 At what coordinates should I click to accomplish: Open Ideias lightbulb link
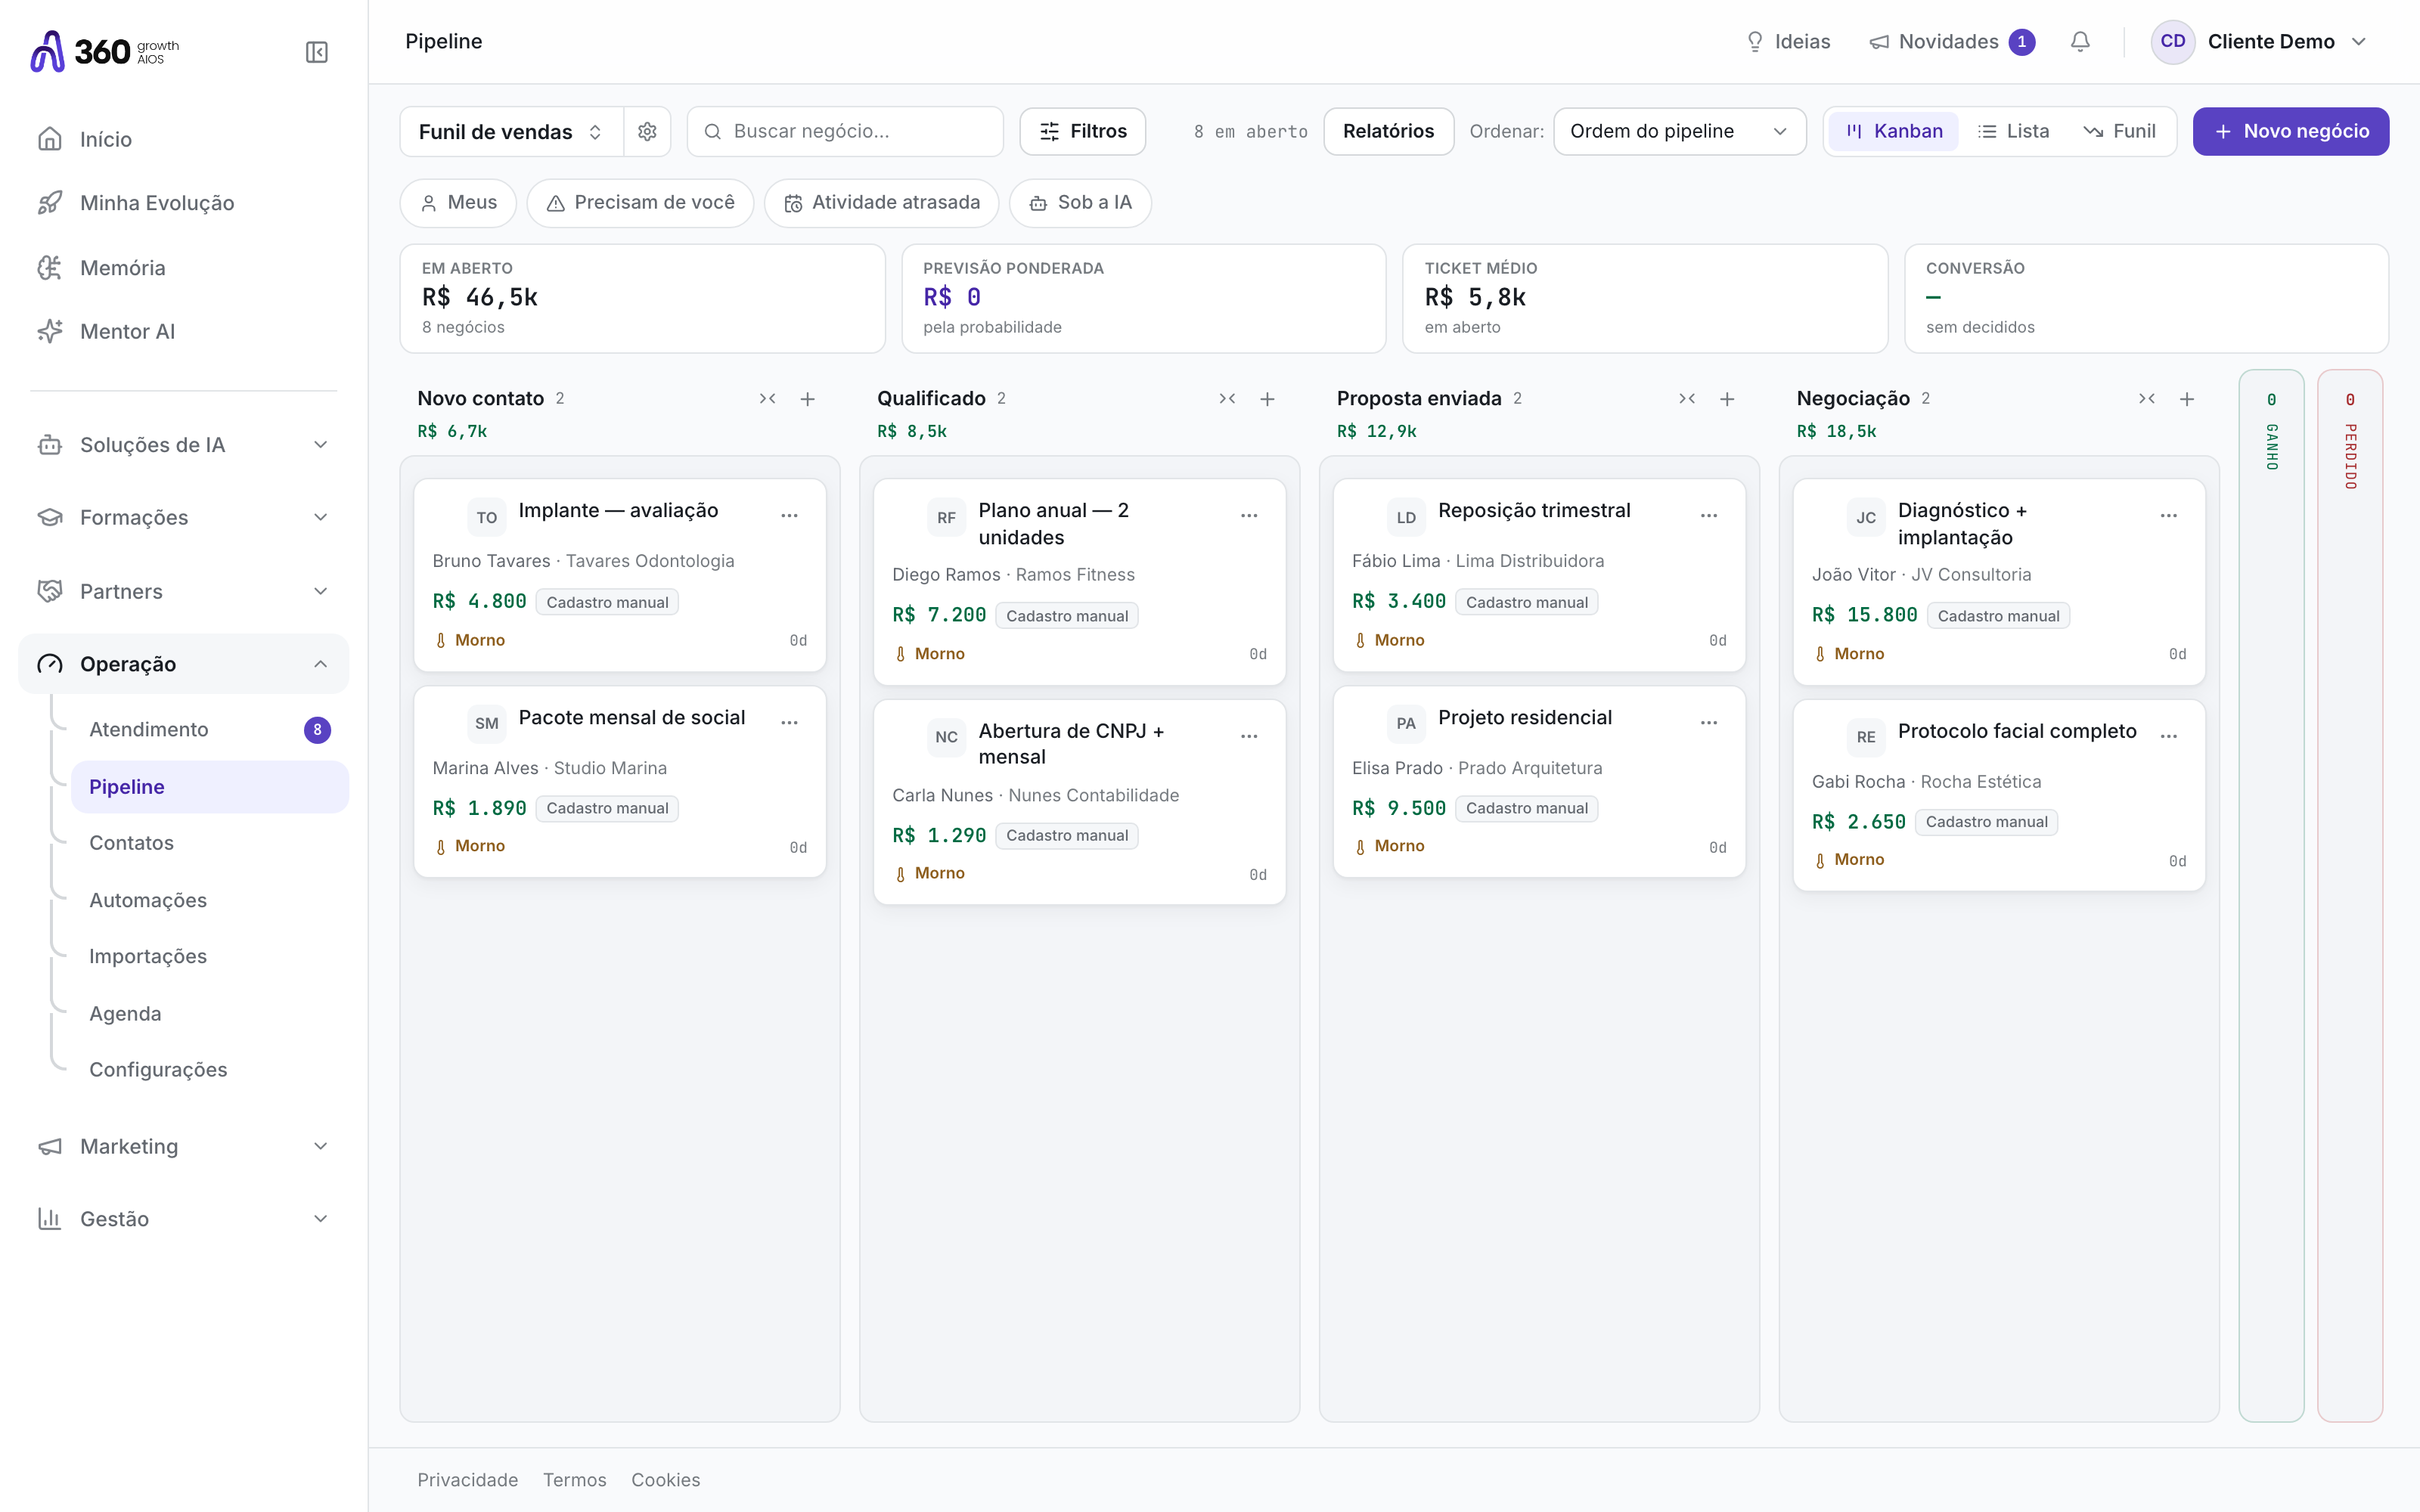coord(1788,42)
